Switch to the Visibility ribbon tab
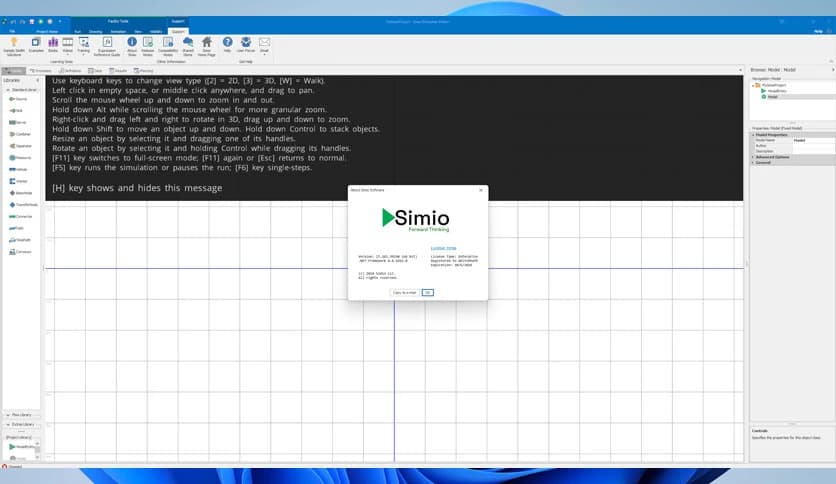The width and height of the screenshot is (836, 484). tap(156, 31)
